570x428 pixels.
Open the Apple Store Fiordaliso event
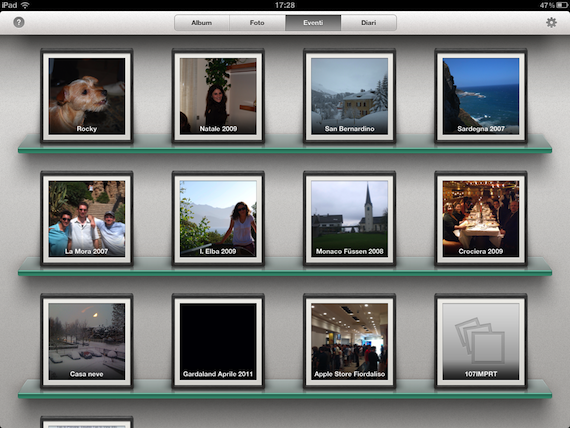pos(349,341)
